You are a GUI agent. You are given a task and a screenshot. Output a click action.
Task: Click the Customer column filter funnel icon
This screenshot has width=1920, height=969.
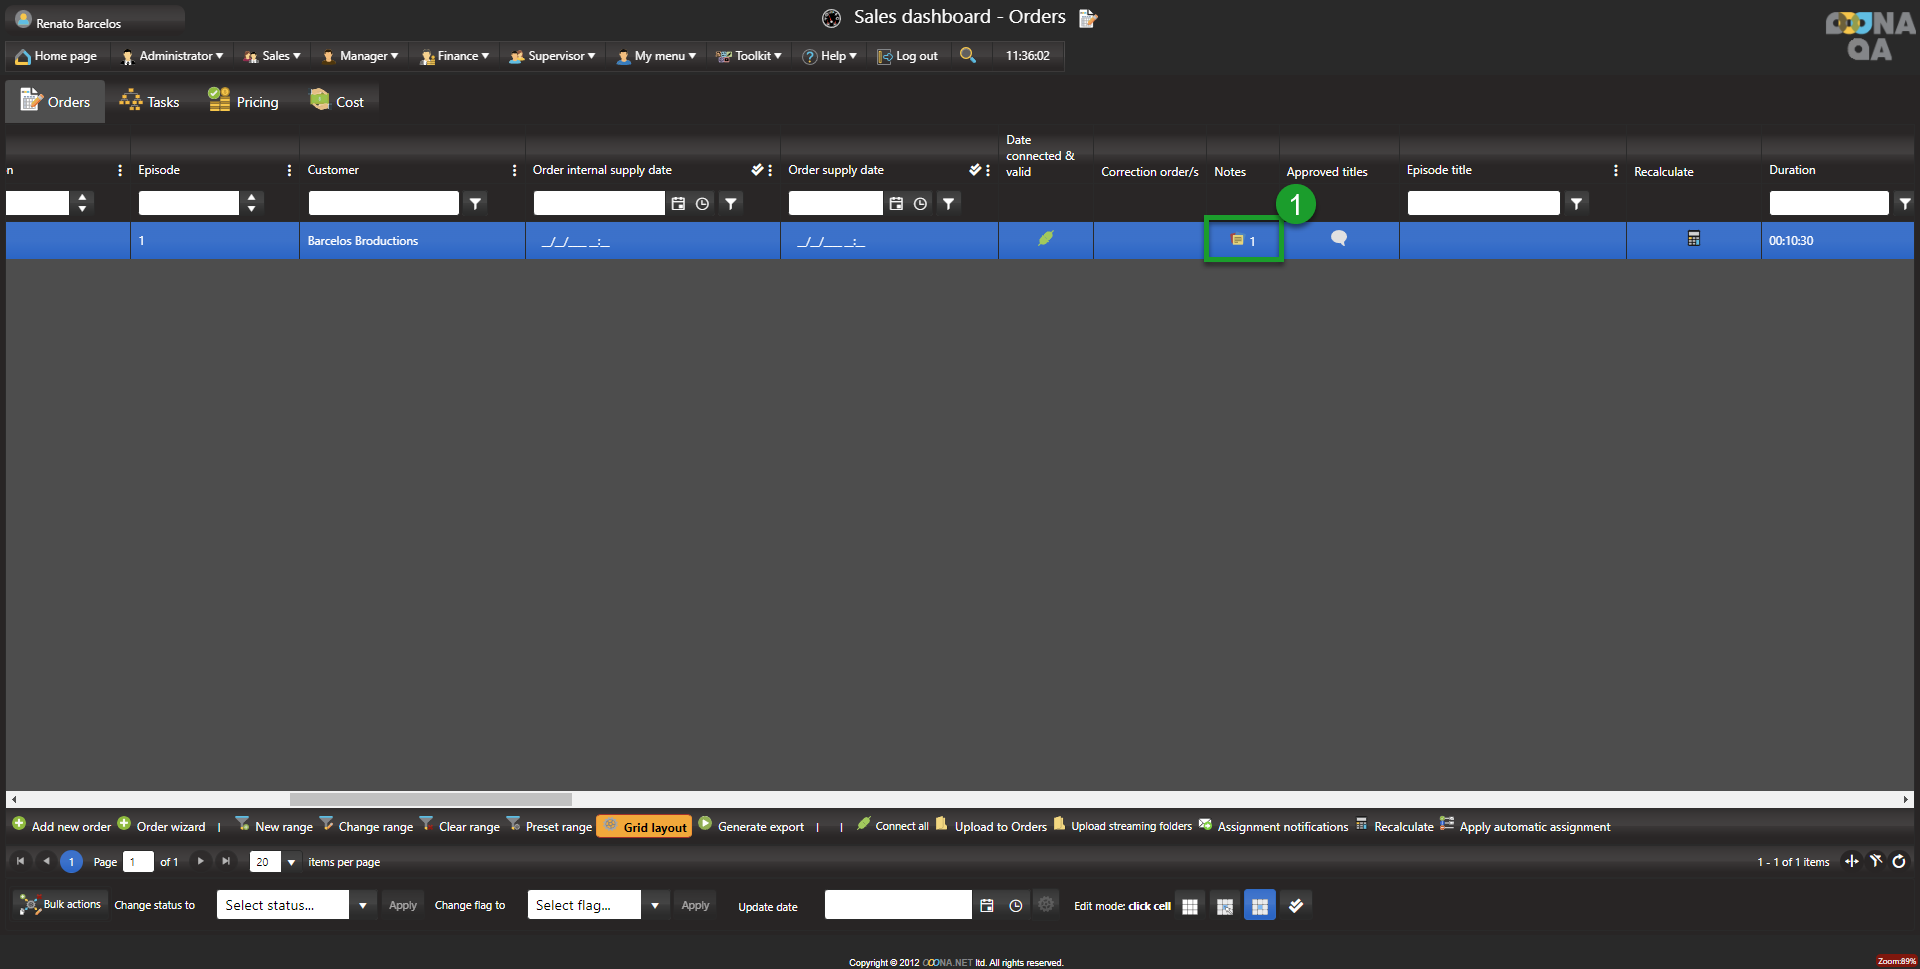pyautogui.click(x=476, y=204)
